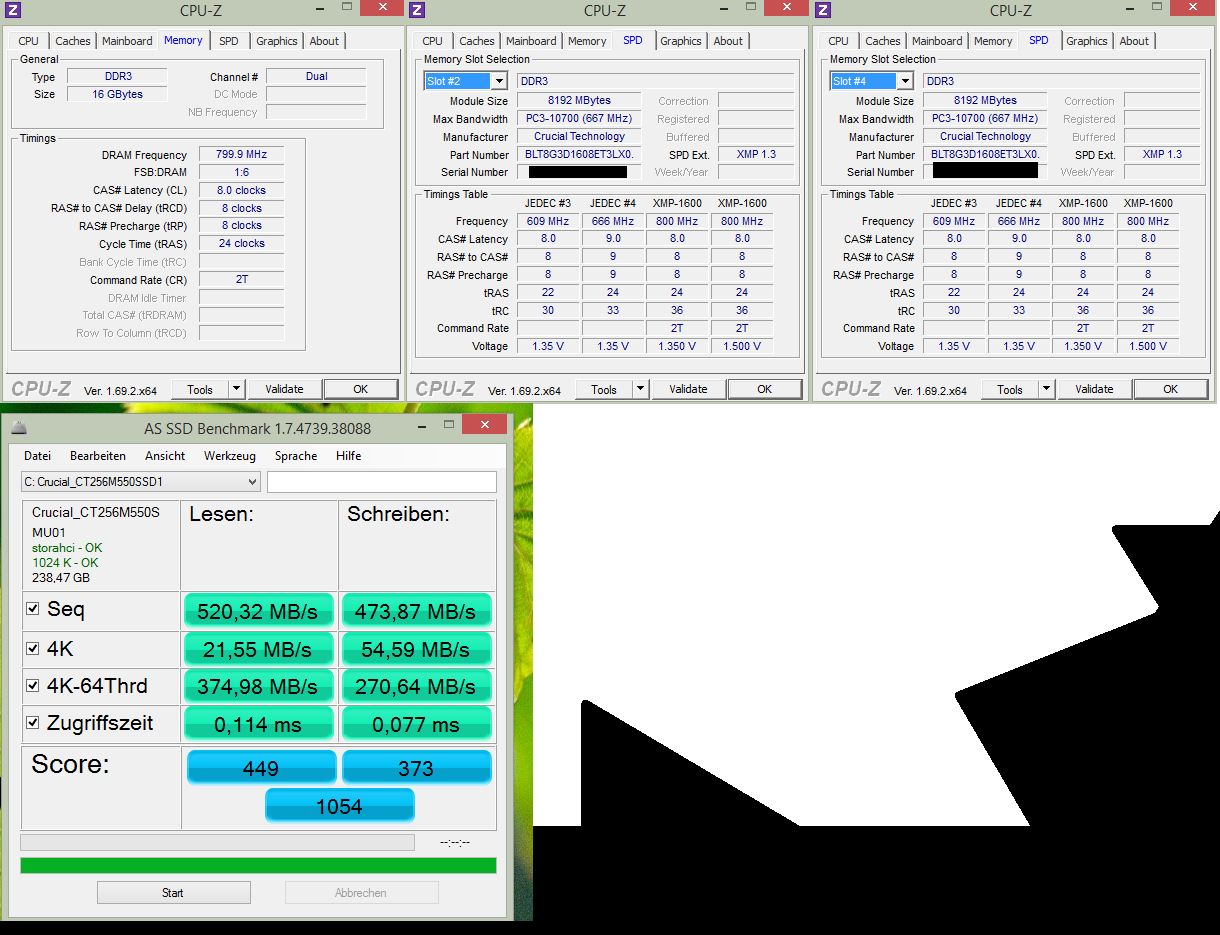Click the Size value 16 GBytes
The width and height of the screenshot is (1220, 935).
coord(117,94)
